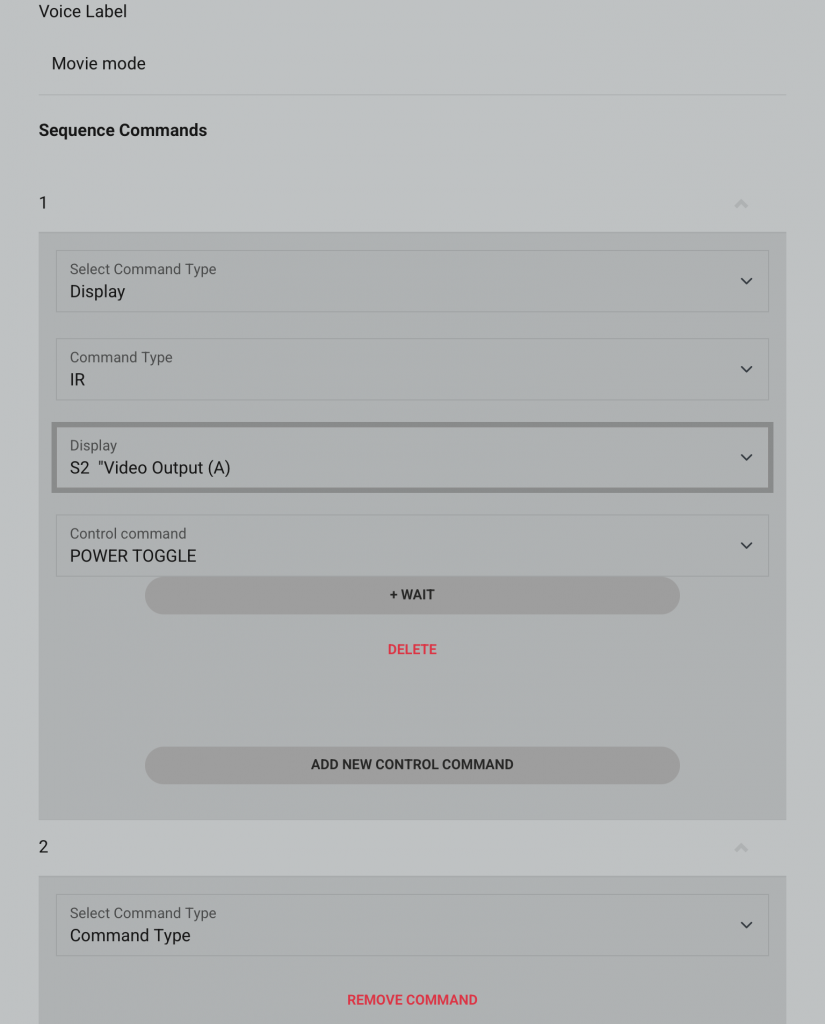Click REMOVE COMMAND link

point(412,1000)
